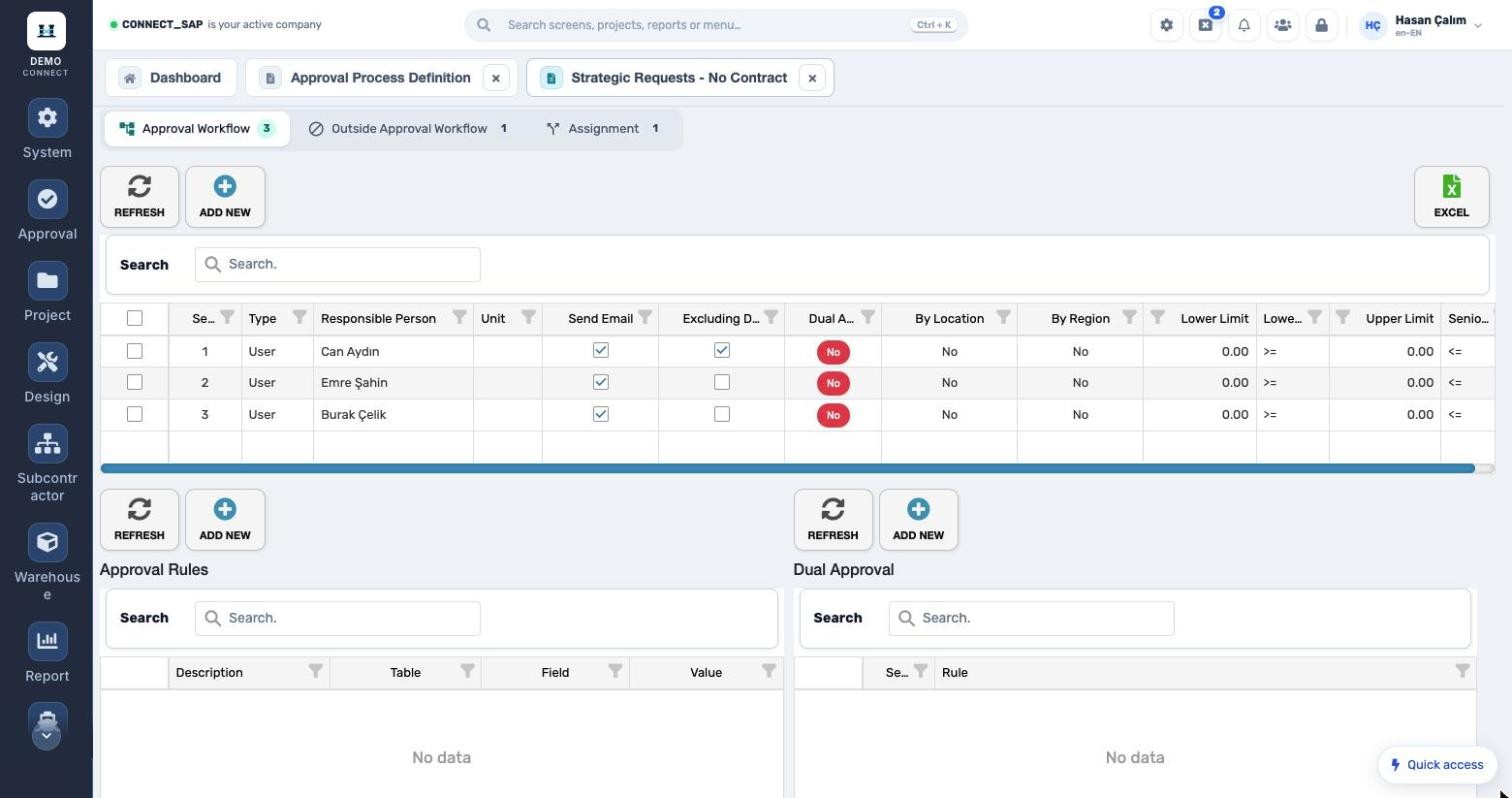This screenshot has height=798, width=1512.
Task: Open the Approval module in sidebar
Action: 47,211
